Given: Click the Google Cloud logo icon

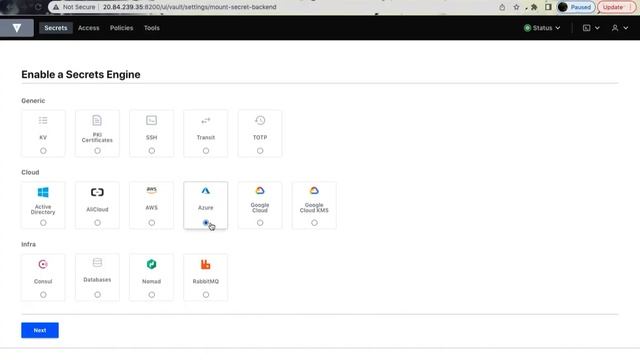Looking at the screenshot, I should (x=260, y=191).
